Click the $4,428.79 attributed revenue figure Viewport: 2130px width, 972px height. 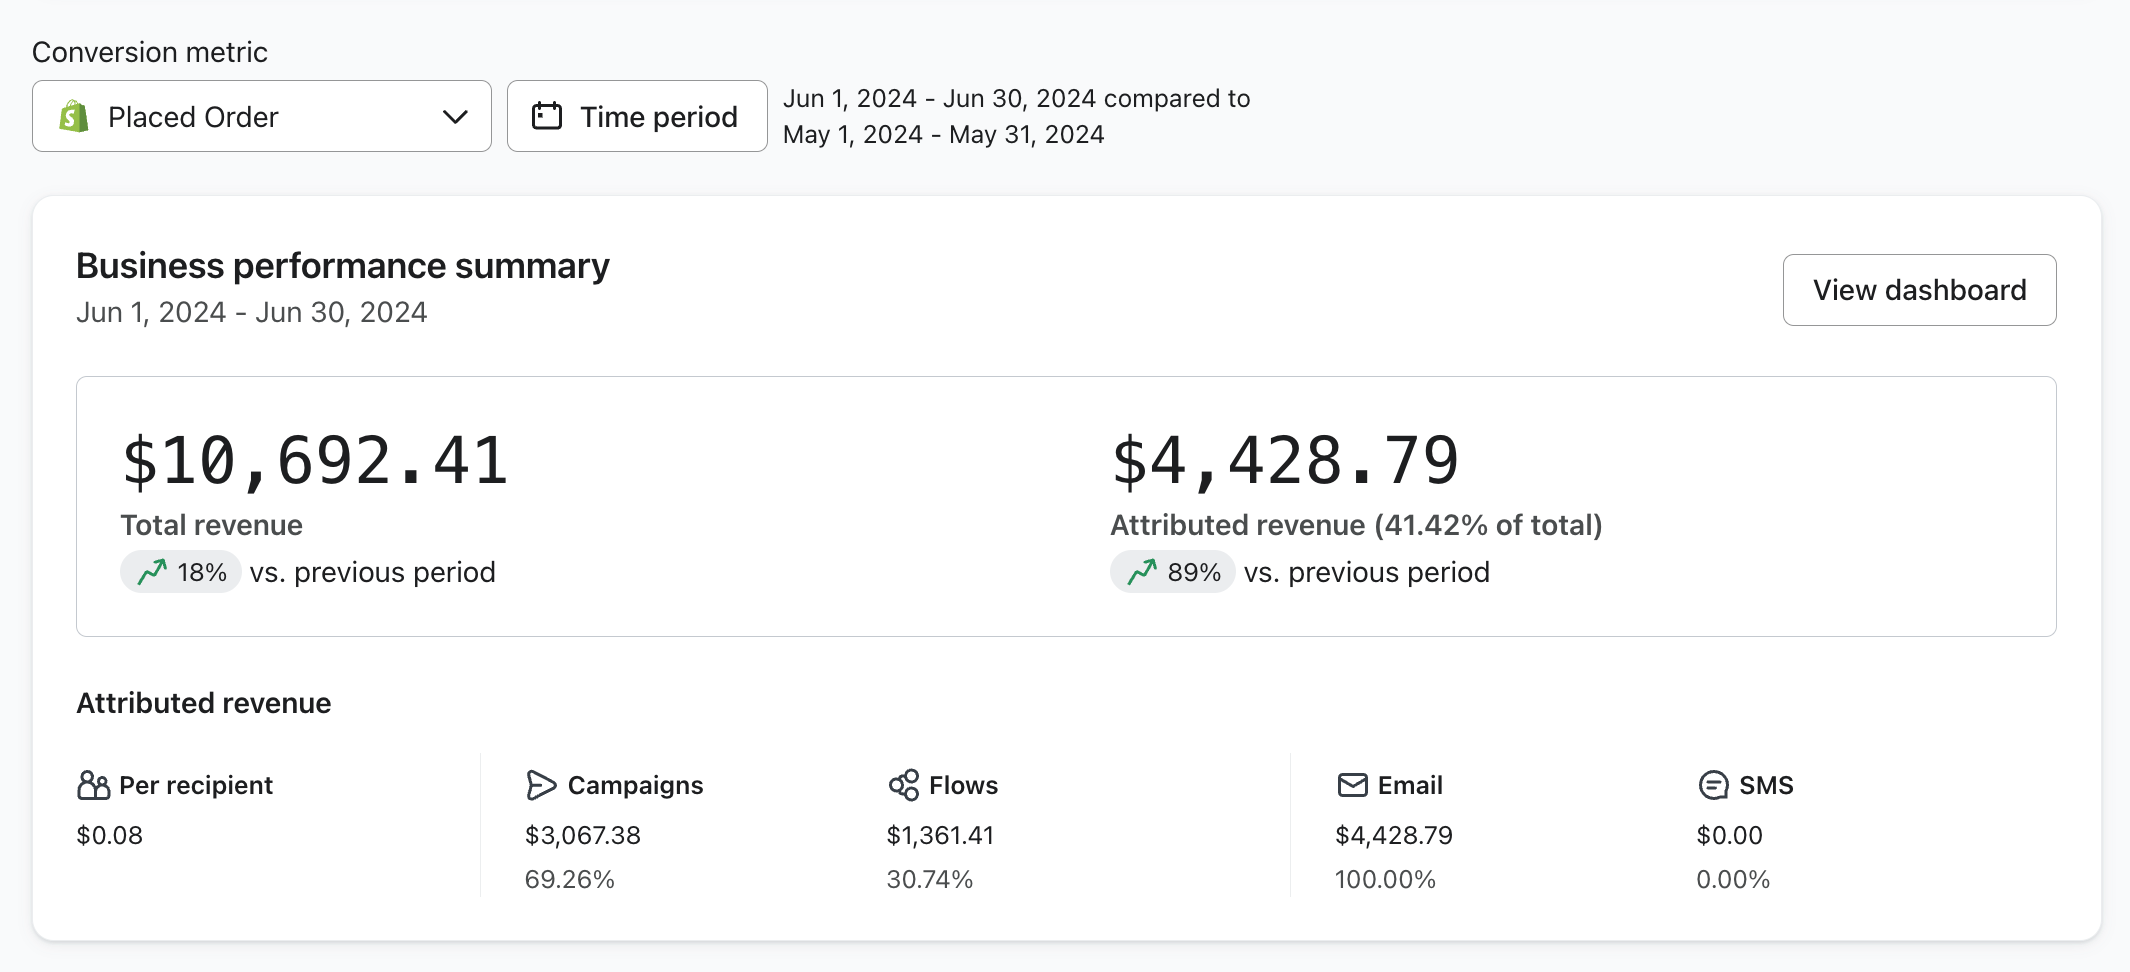point(1285,461)
